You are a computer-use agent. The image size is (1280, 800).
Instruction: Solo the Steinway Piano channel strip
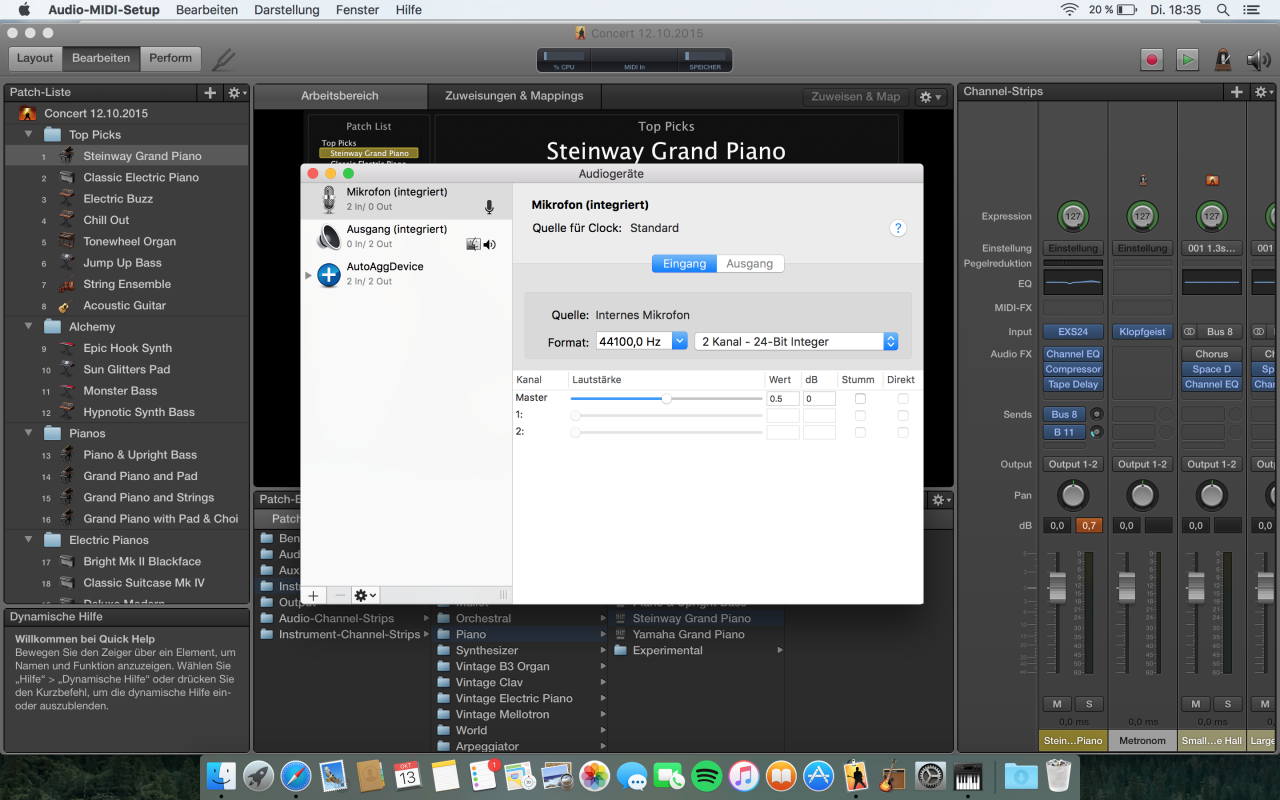[x=1089, y=704]
